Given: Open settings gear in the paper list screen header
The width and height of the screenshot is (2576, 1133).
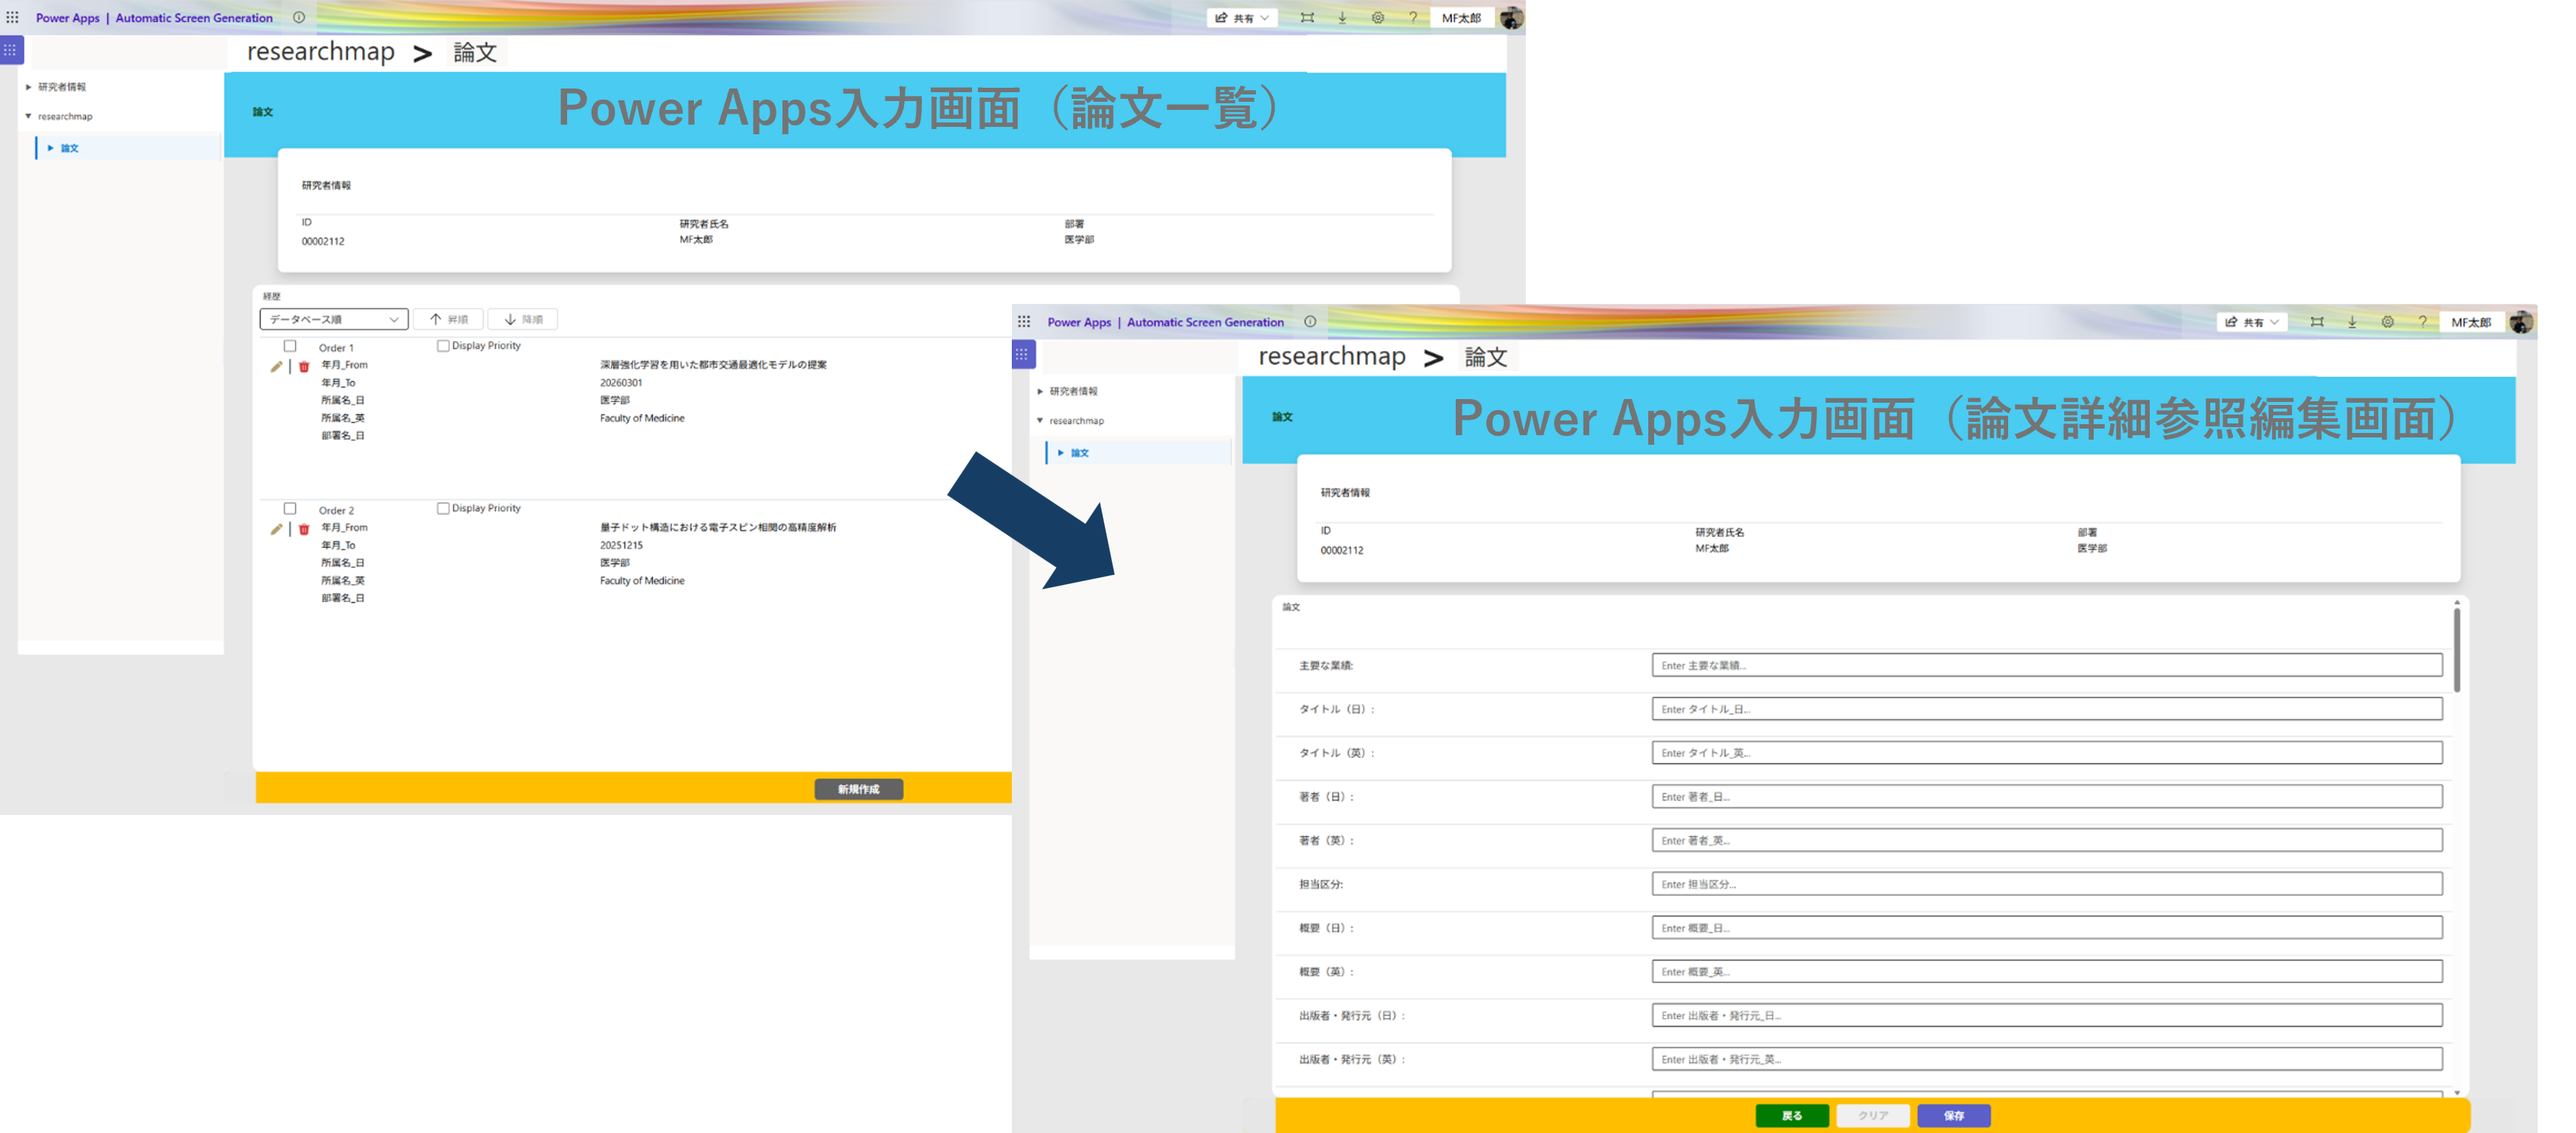Looking at the screenshot, I should tap(1377, 18).
